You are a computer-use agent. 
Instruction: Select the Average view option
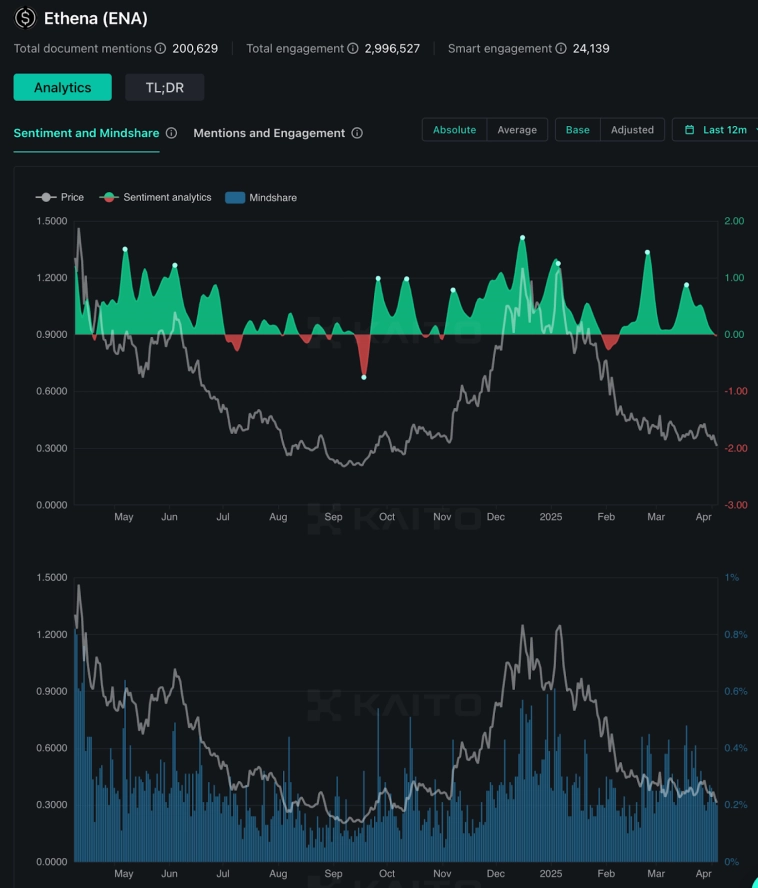[517, 130]
